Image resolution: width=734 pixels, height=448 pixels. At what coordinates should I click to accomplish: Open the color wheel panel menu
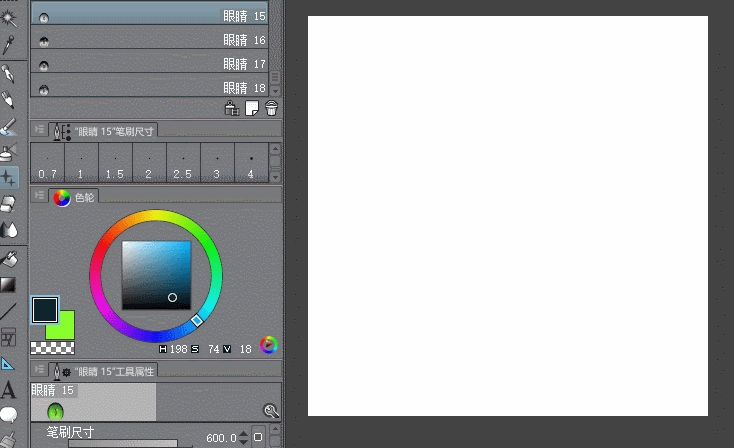39,197
